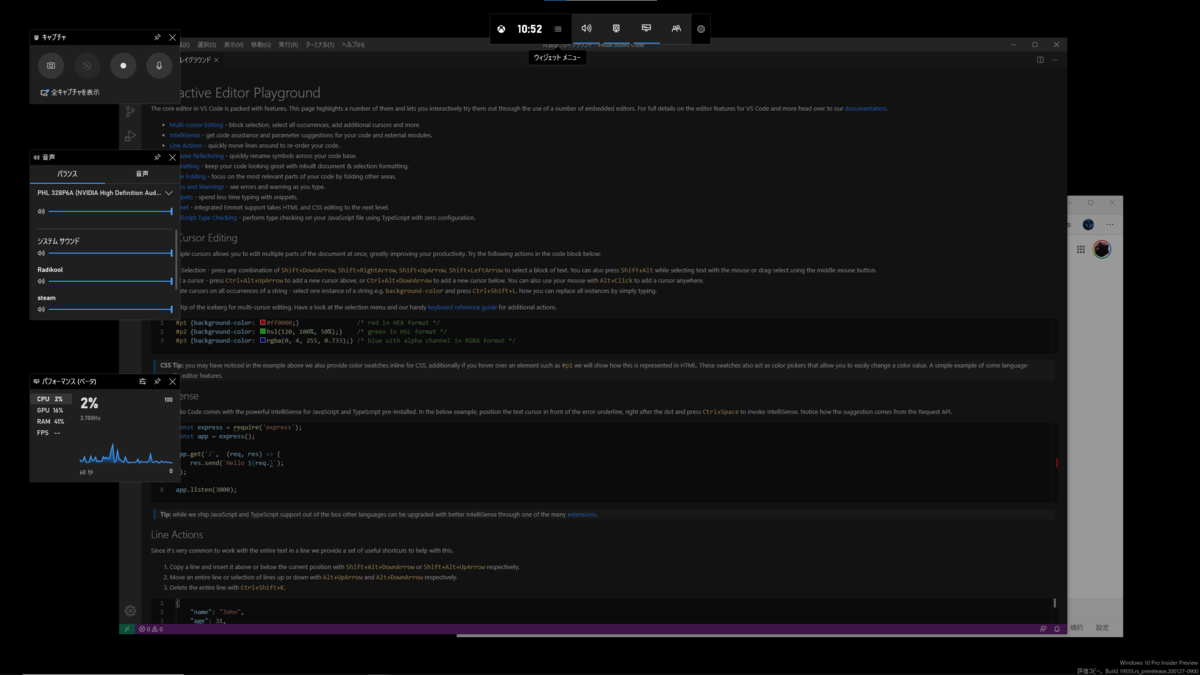Open the widget menu list icon
Screen dimensions: 1200x675
click(558, 29)
